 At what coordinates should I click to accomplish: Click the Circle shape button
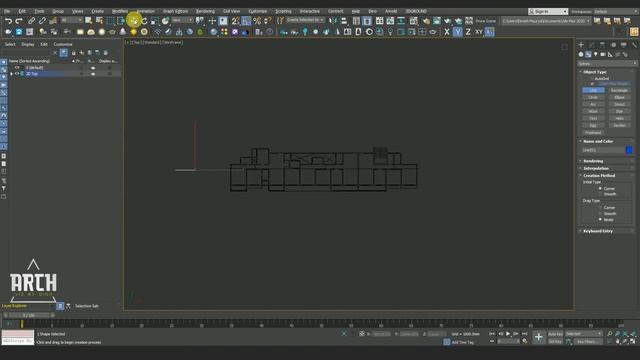click(593, 97)
